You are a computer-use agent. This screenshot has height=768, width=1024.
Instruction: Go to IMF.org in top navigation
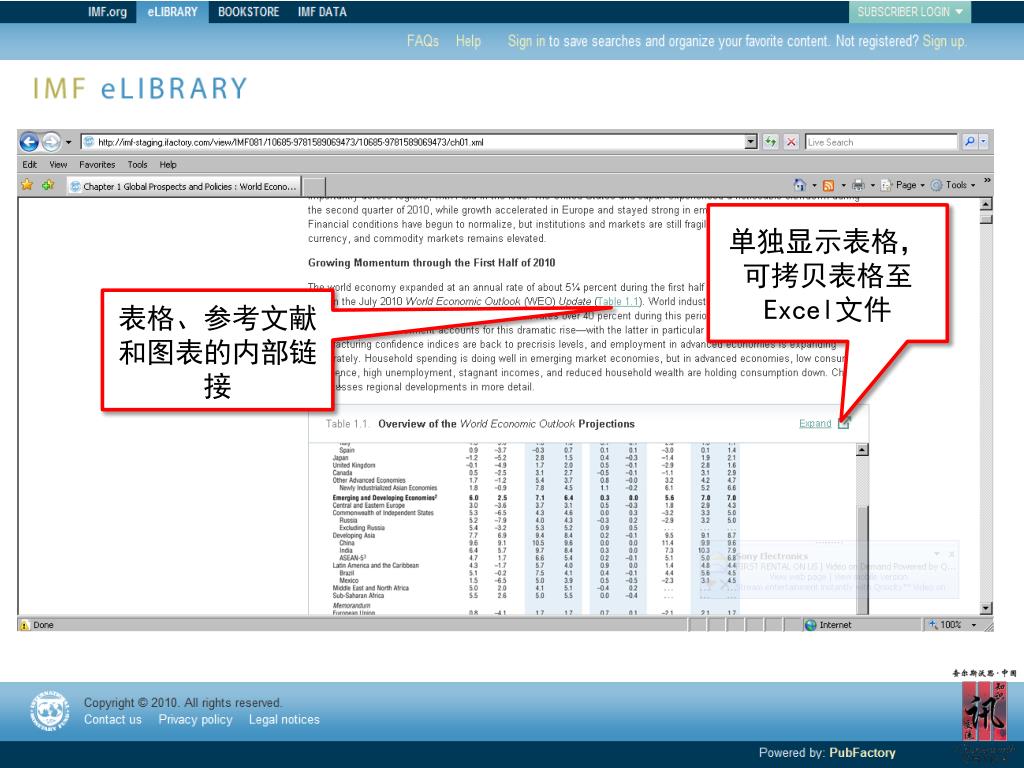108,12
